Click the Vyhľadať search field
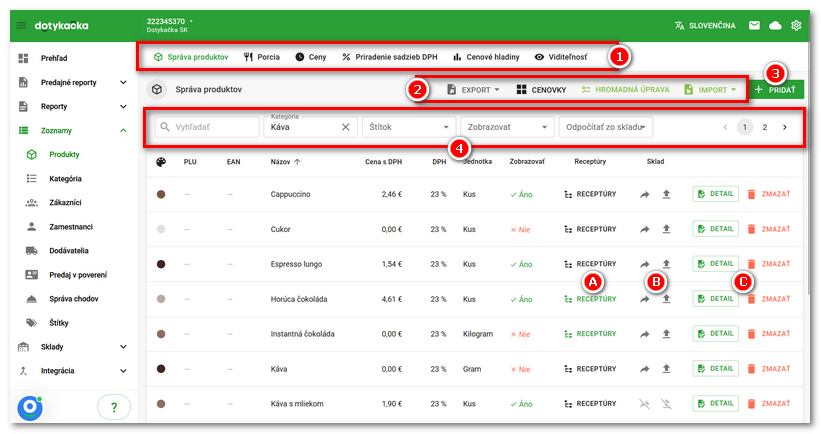The height and width of the screenshot is (434, 821). tap(207, 127)
